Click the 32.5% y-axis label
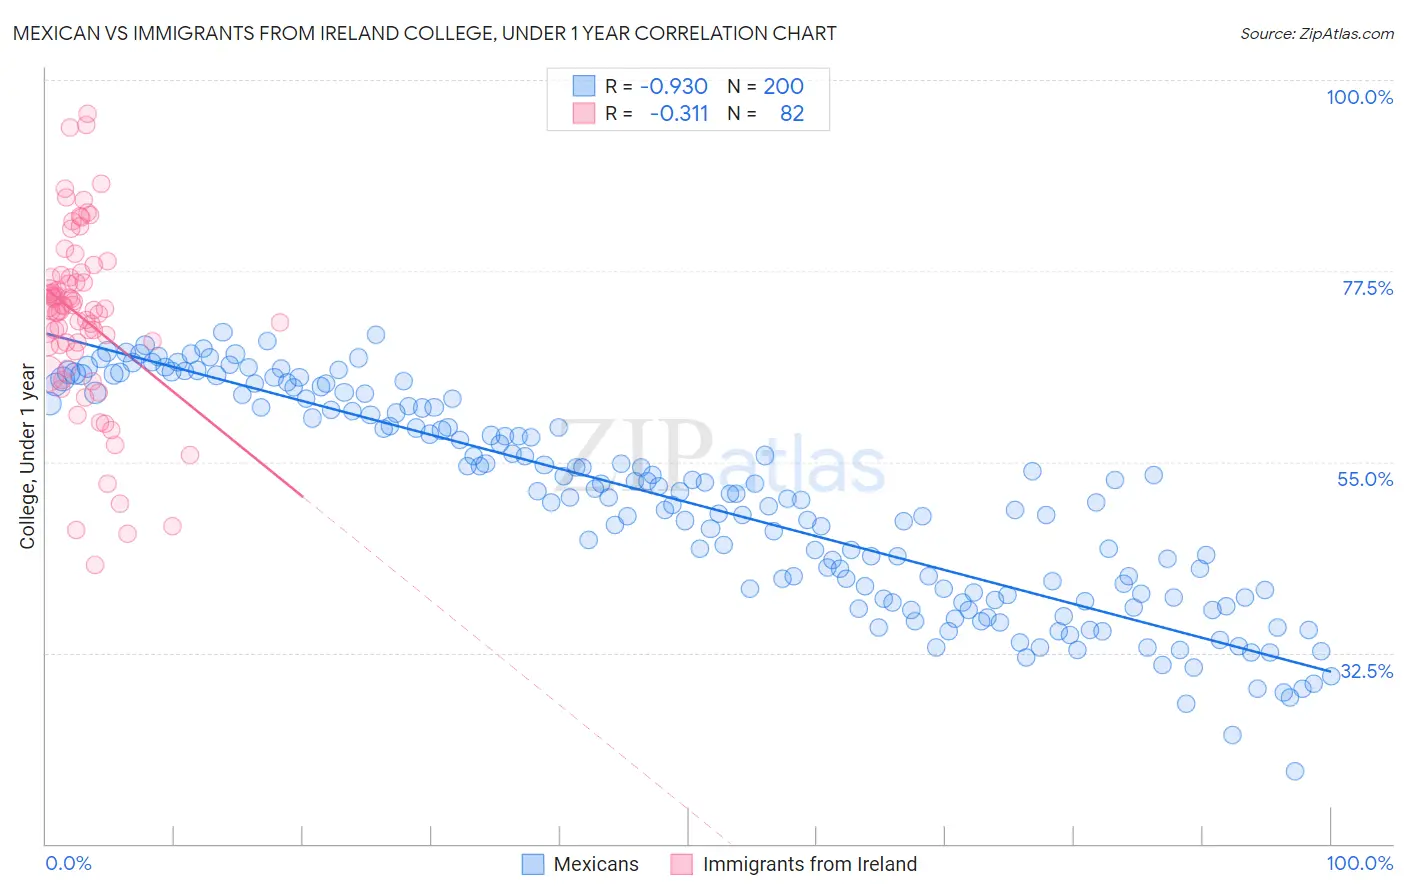The width and height of the screenshot is (1406, 892). 1367,671
